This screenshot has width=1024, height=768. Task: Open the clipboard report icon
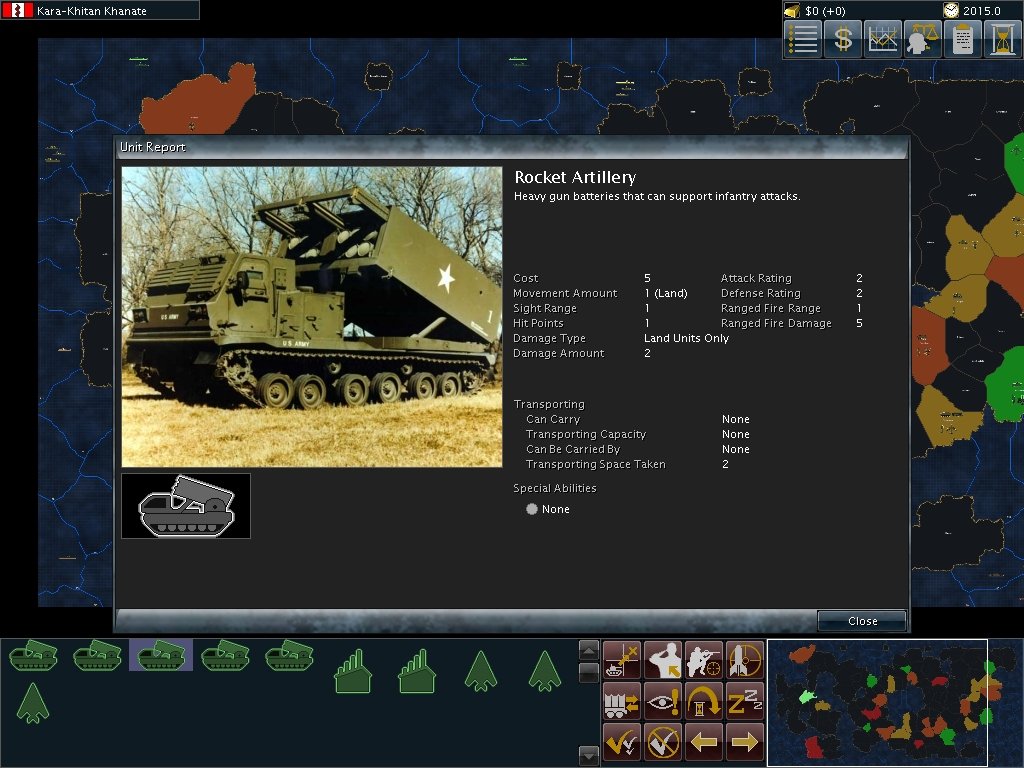coord(963,39)
